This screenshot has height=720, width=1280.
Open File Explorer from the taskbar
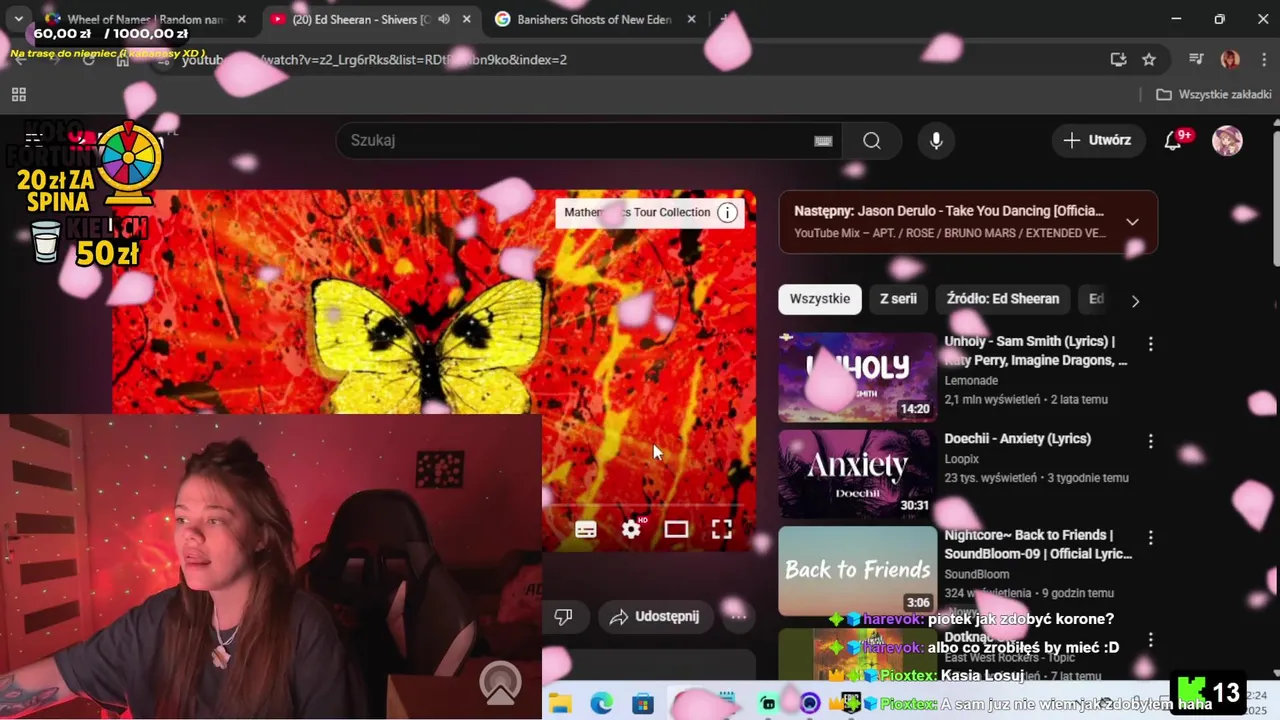point(559,703)
